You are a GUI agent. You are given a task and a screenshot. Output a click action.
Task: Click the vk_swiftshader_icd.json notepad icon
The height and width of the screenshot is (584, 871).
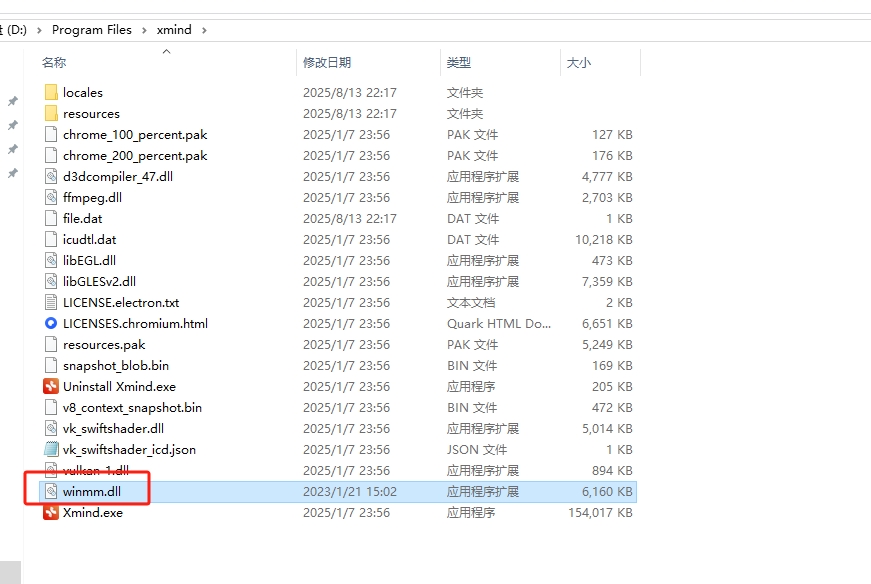coord(51,450)
